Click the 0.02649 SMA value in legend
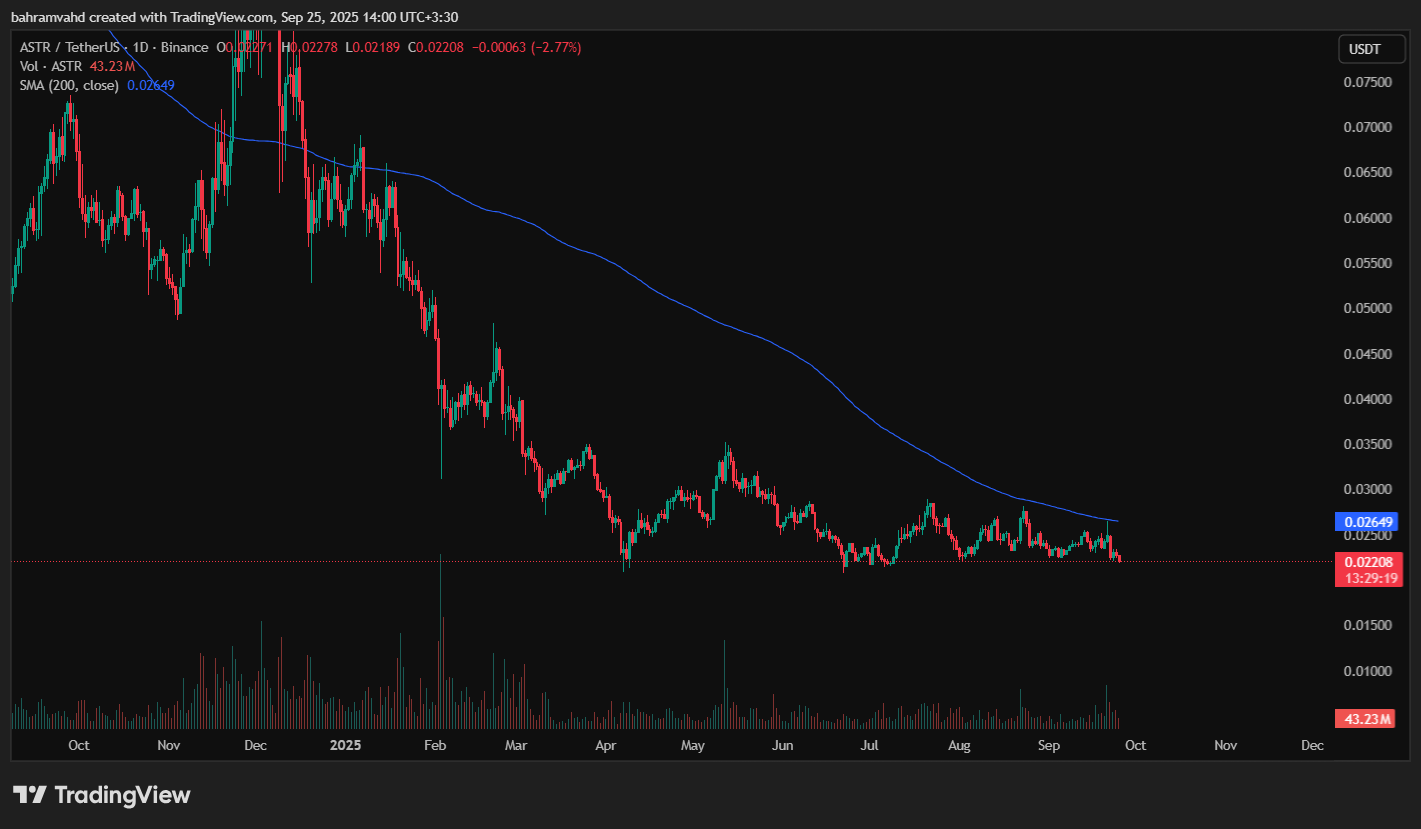This screenshot has width=1421, height=829. (x=150, y=86)
